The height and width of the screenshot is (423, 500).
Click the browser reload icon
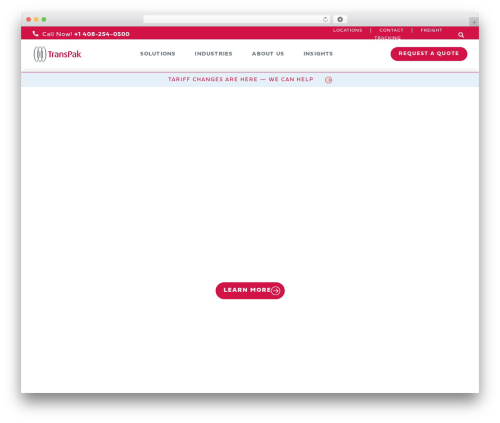click(x=325, y=19)
